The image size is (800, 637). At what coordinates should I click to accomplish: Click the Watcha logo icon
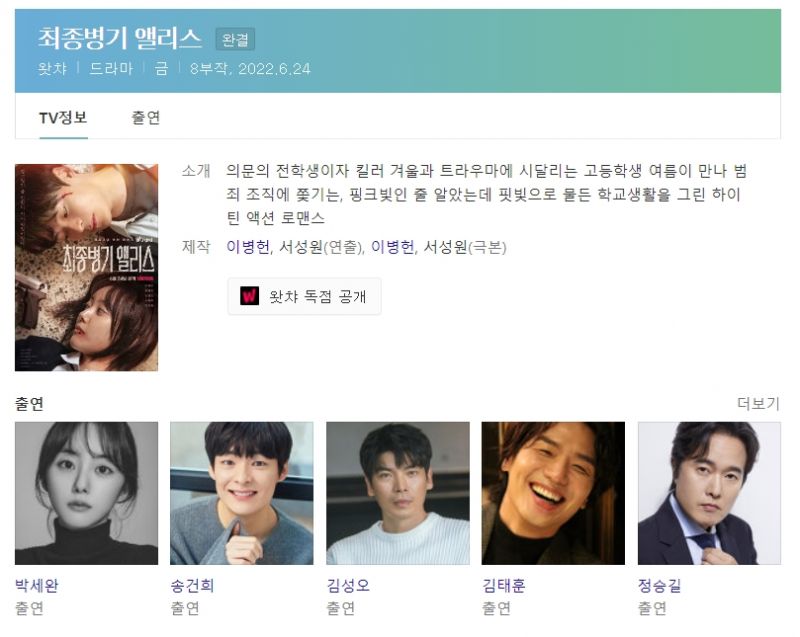point(249,296)
